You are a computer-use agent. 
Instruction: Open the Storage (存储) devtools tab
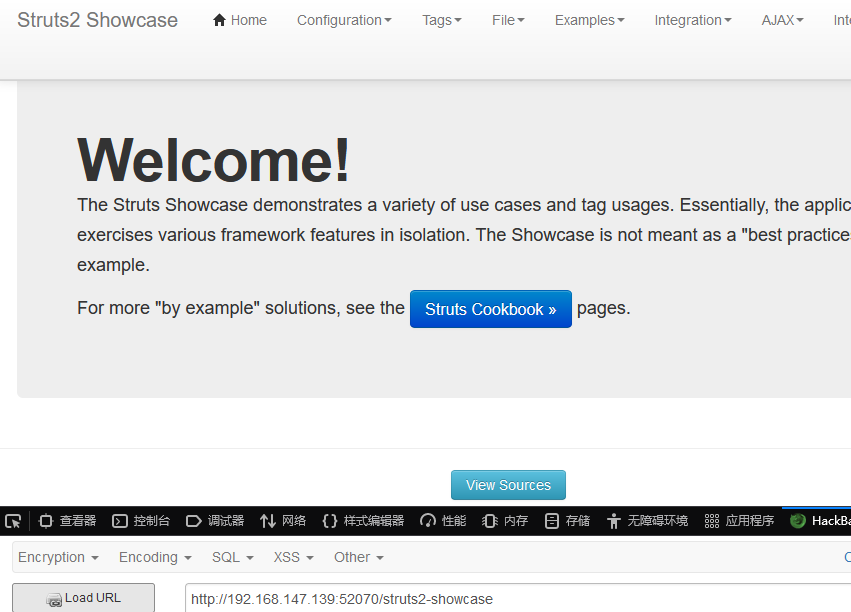point(567,521)
